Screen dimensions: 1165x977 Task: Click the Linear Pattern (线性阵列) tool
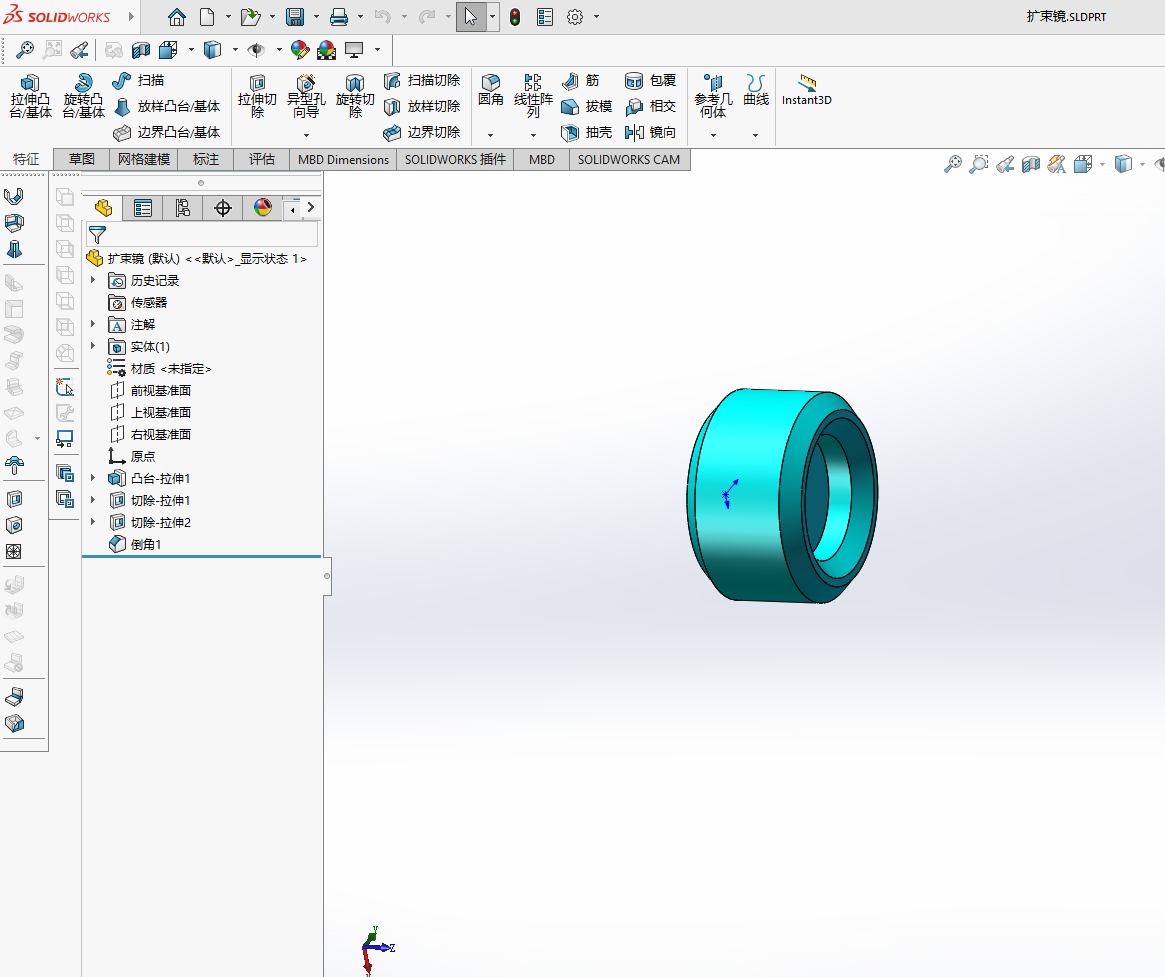[x=533, y=96]
